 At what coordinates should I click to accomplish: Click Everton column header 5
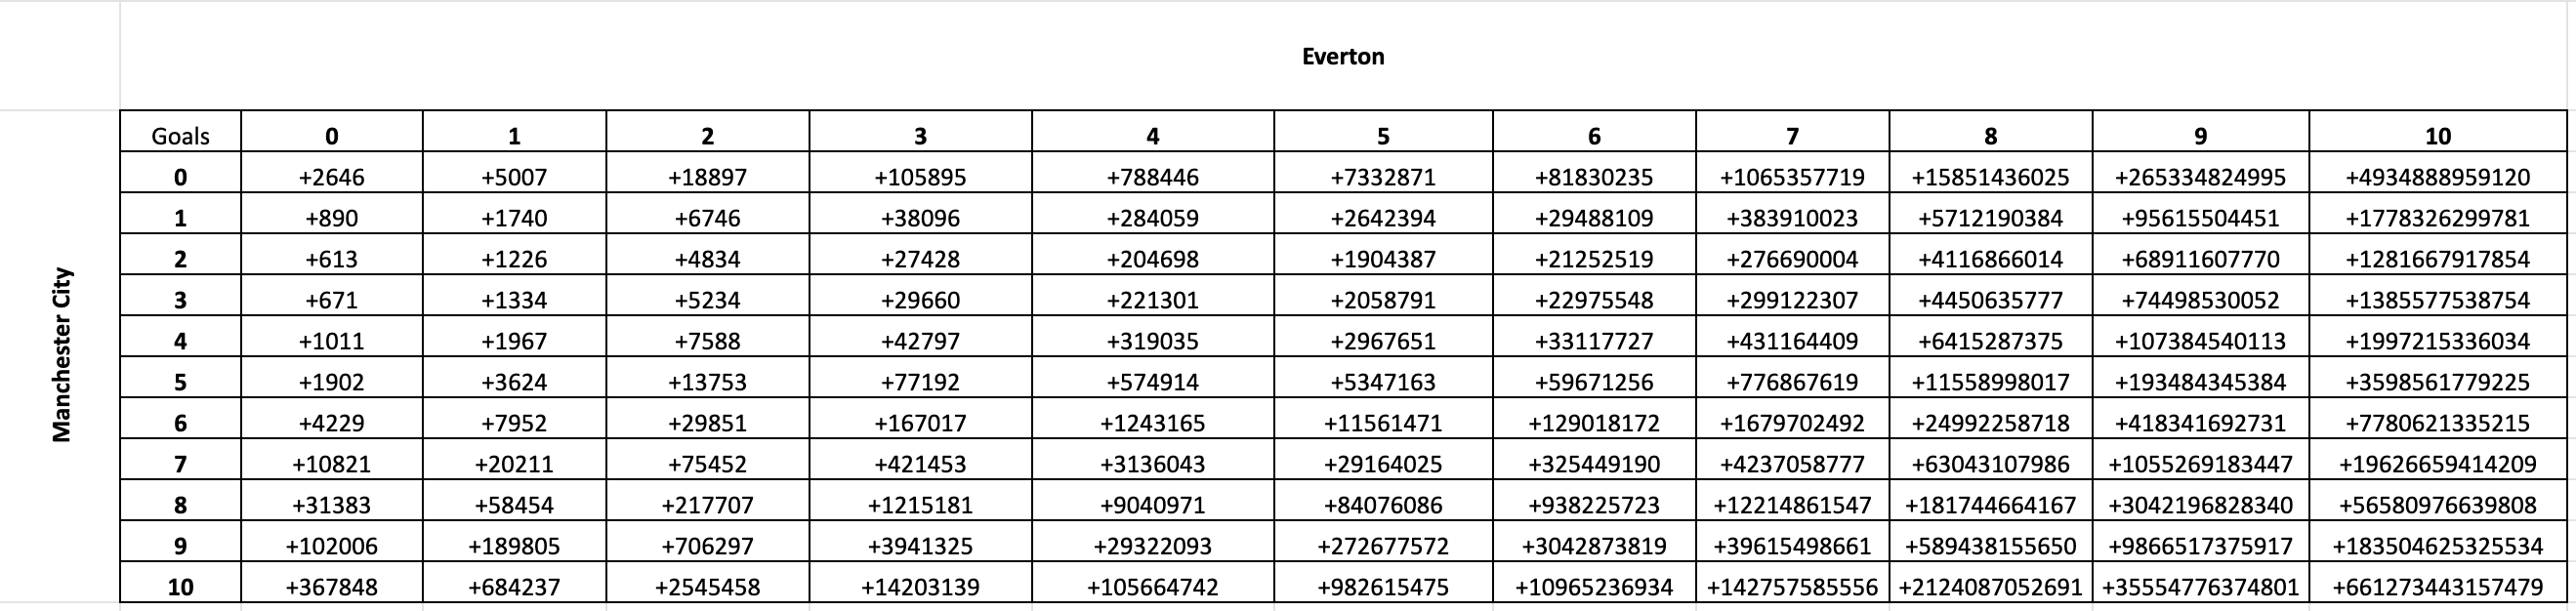(x=1383, y=136)
